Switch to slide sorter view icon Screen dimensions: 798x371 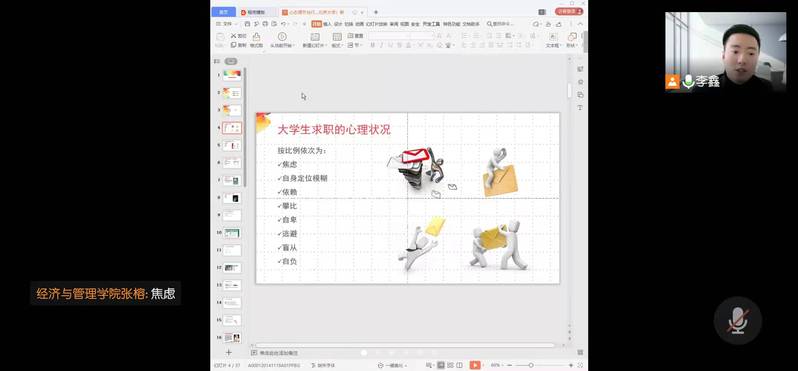(451, 365)
